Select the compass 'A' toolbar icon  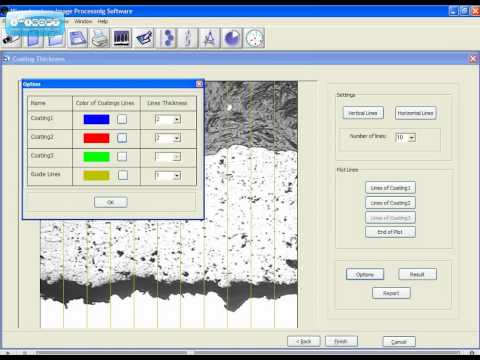coord(210,38)
